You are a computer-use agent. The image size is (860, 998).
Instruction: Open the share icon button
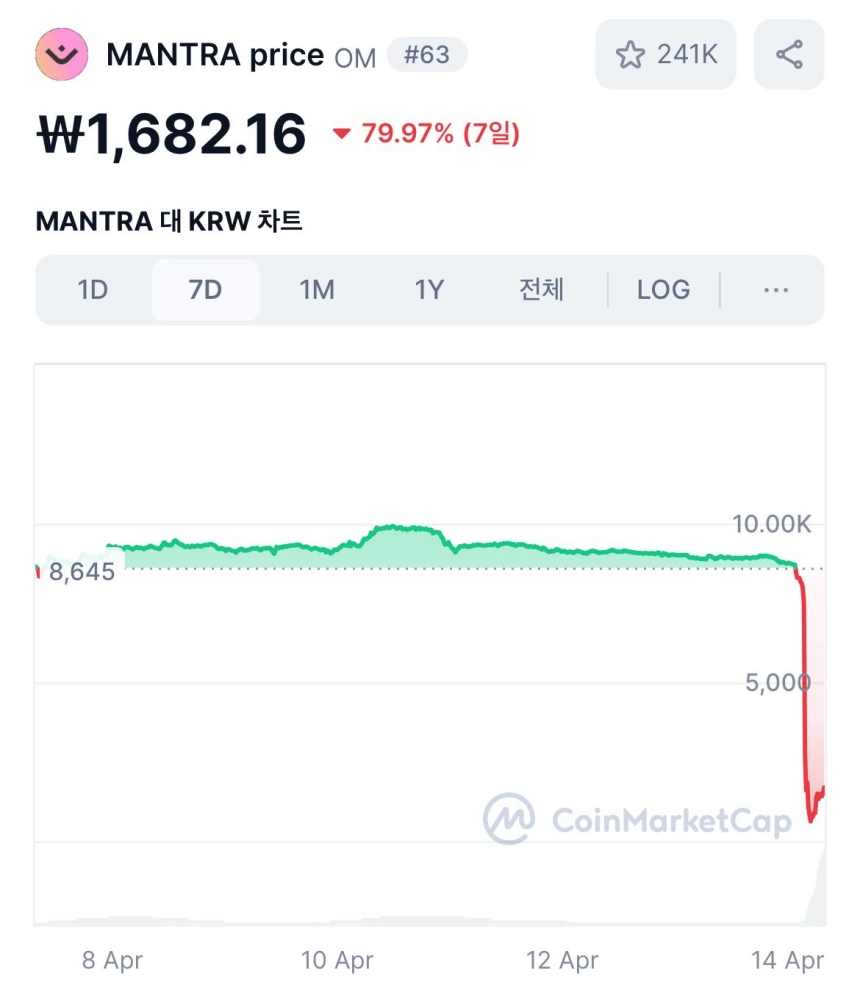point(789,55)
